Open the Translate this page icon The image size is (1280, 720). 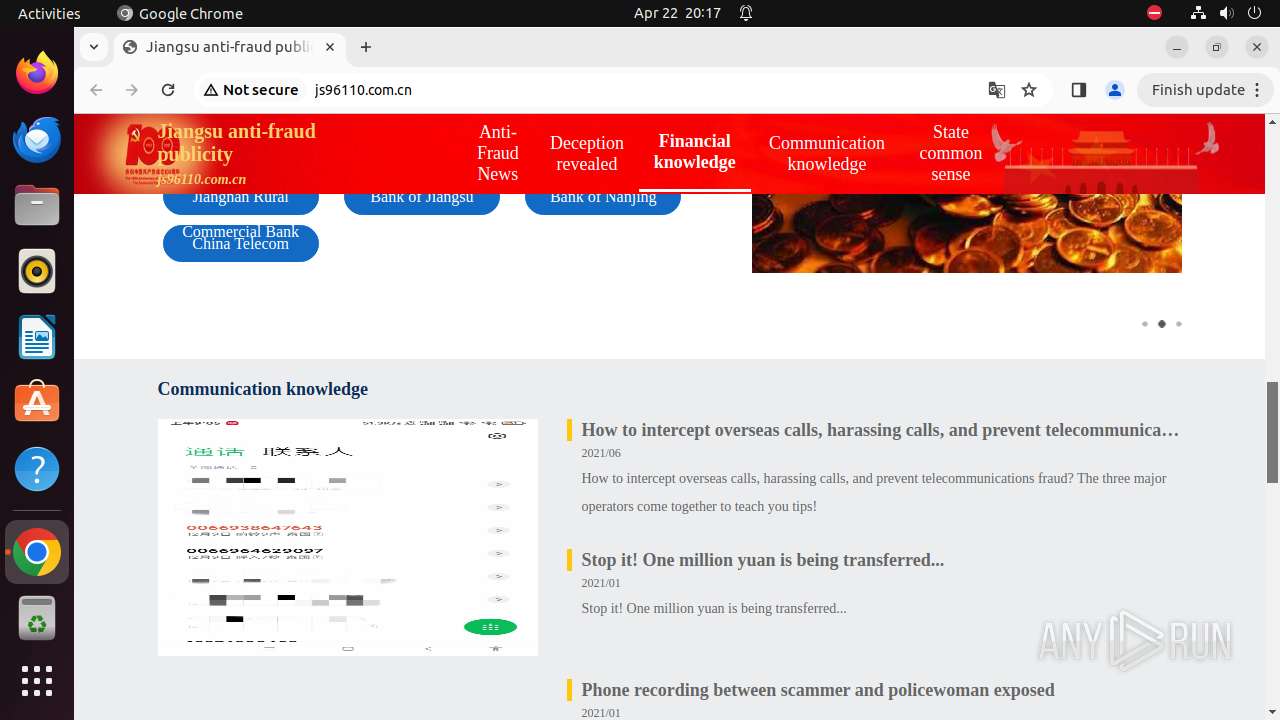coord(997,90)
